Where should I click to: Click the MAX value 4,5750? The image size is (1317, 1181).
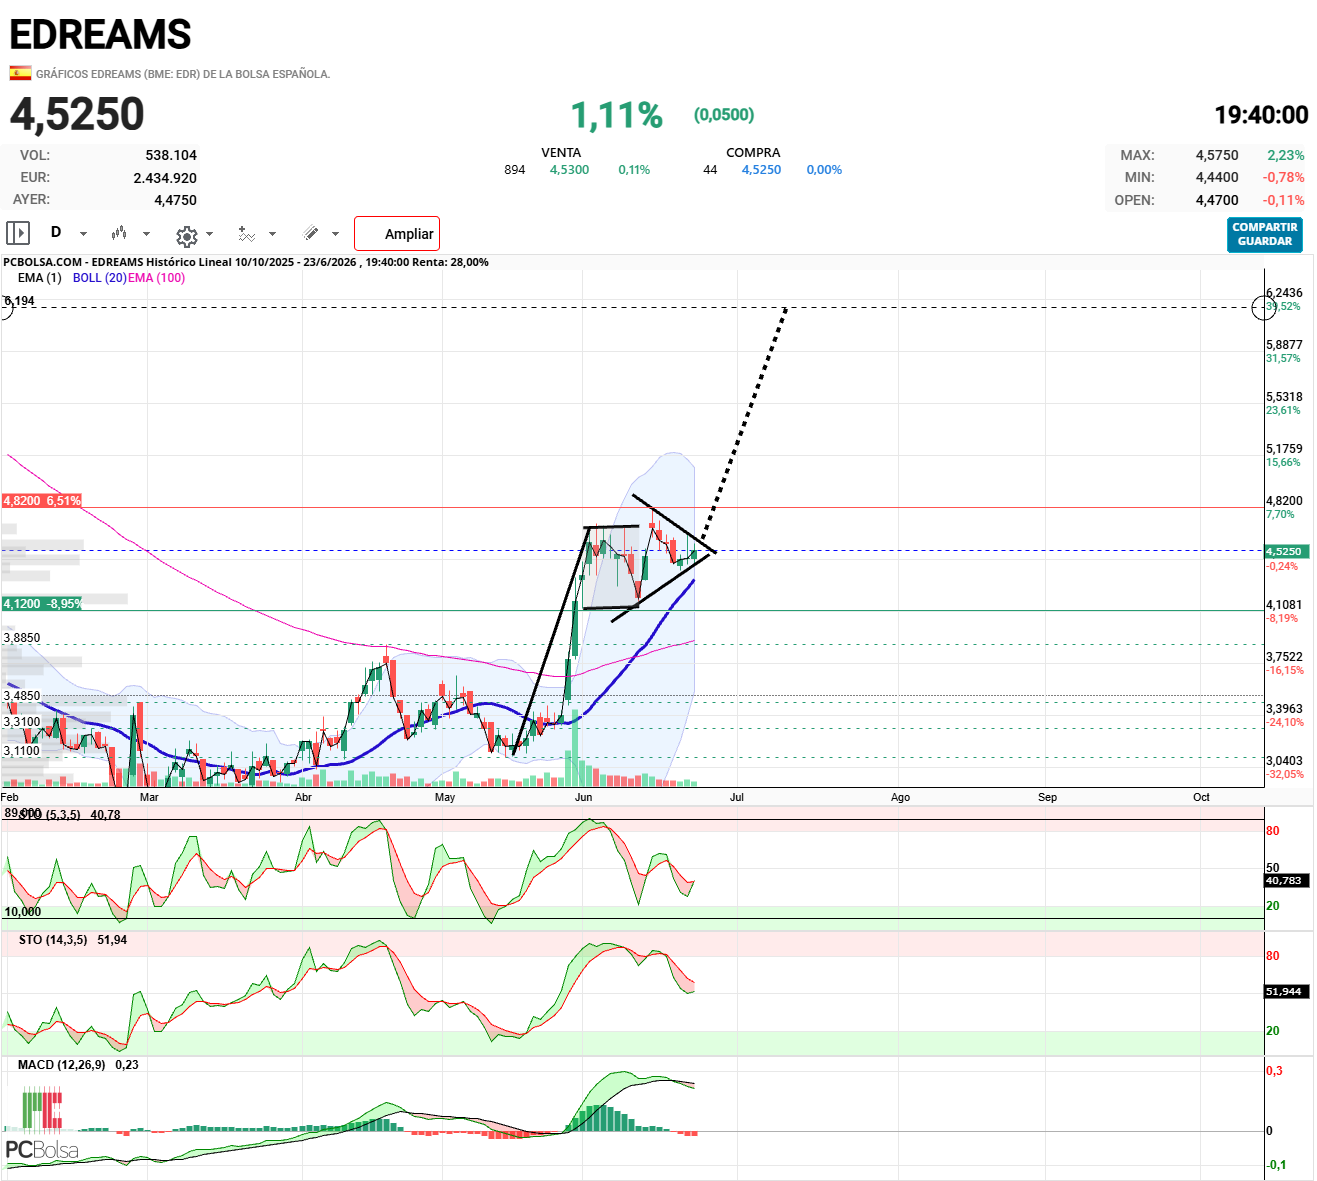pos(1217,155)
